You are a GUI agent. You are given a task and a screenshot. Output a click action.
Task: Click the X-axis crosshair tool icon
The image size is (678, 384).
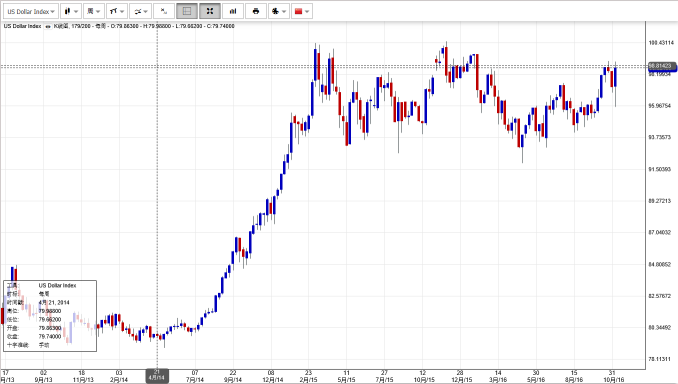(x=164, y=11)
